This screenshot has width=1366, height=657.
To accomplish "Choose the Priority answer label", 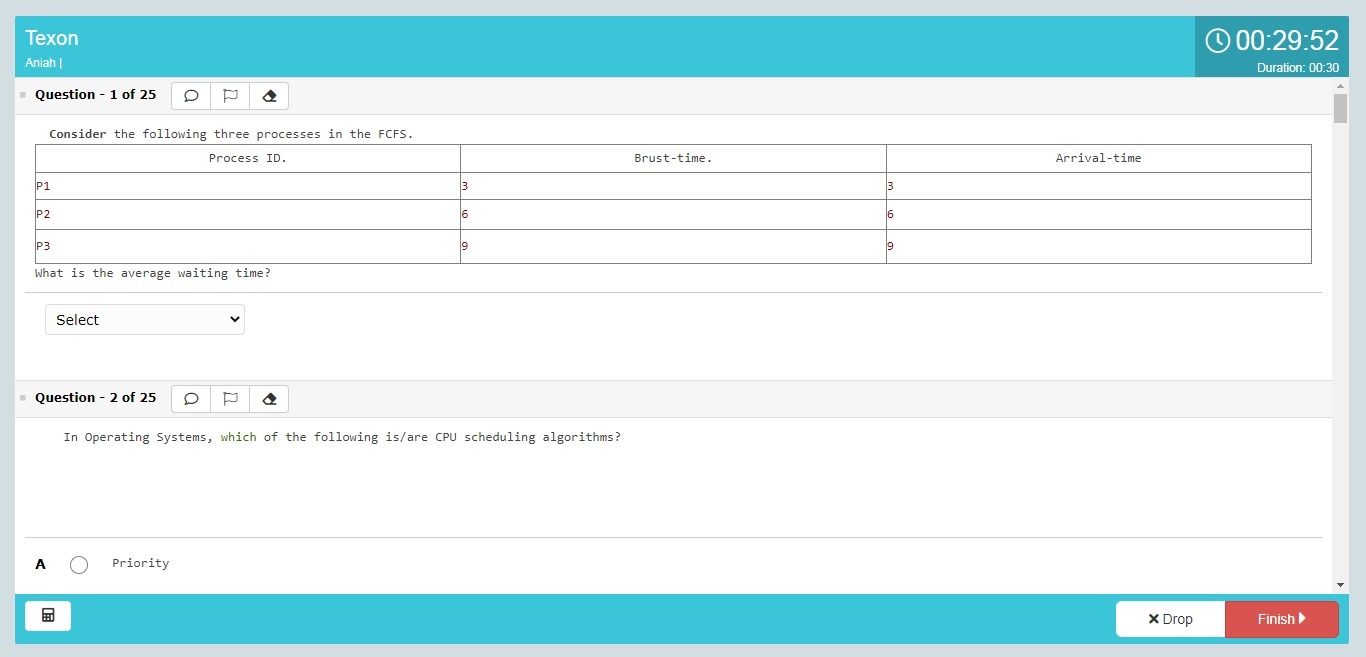I will click(x=140, y=564).
